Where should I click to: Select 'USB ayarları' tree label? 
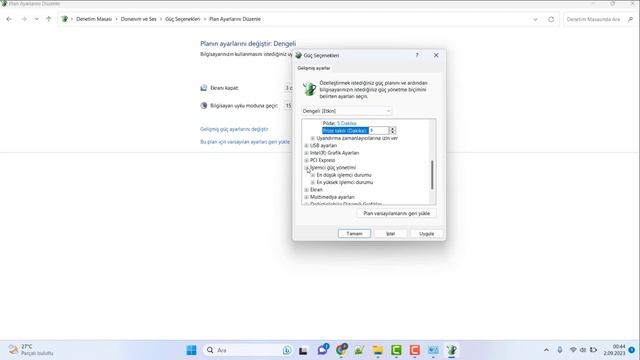click(323, 146)
